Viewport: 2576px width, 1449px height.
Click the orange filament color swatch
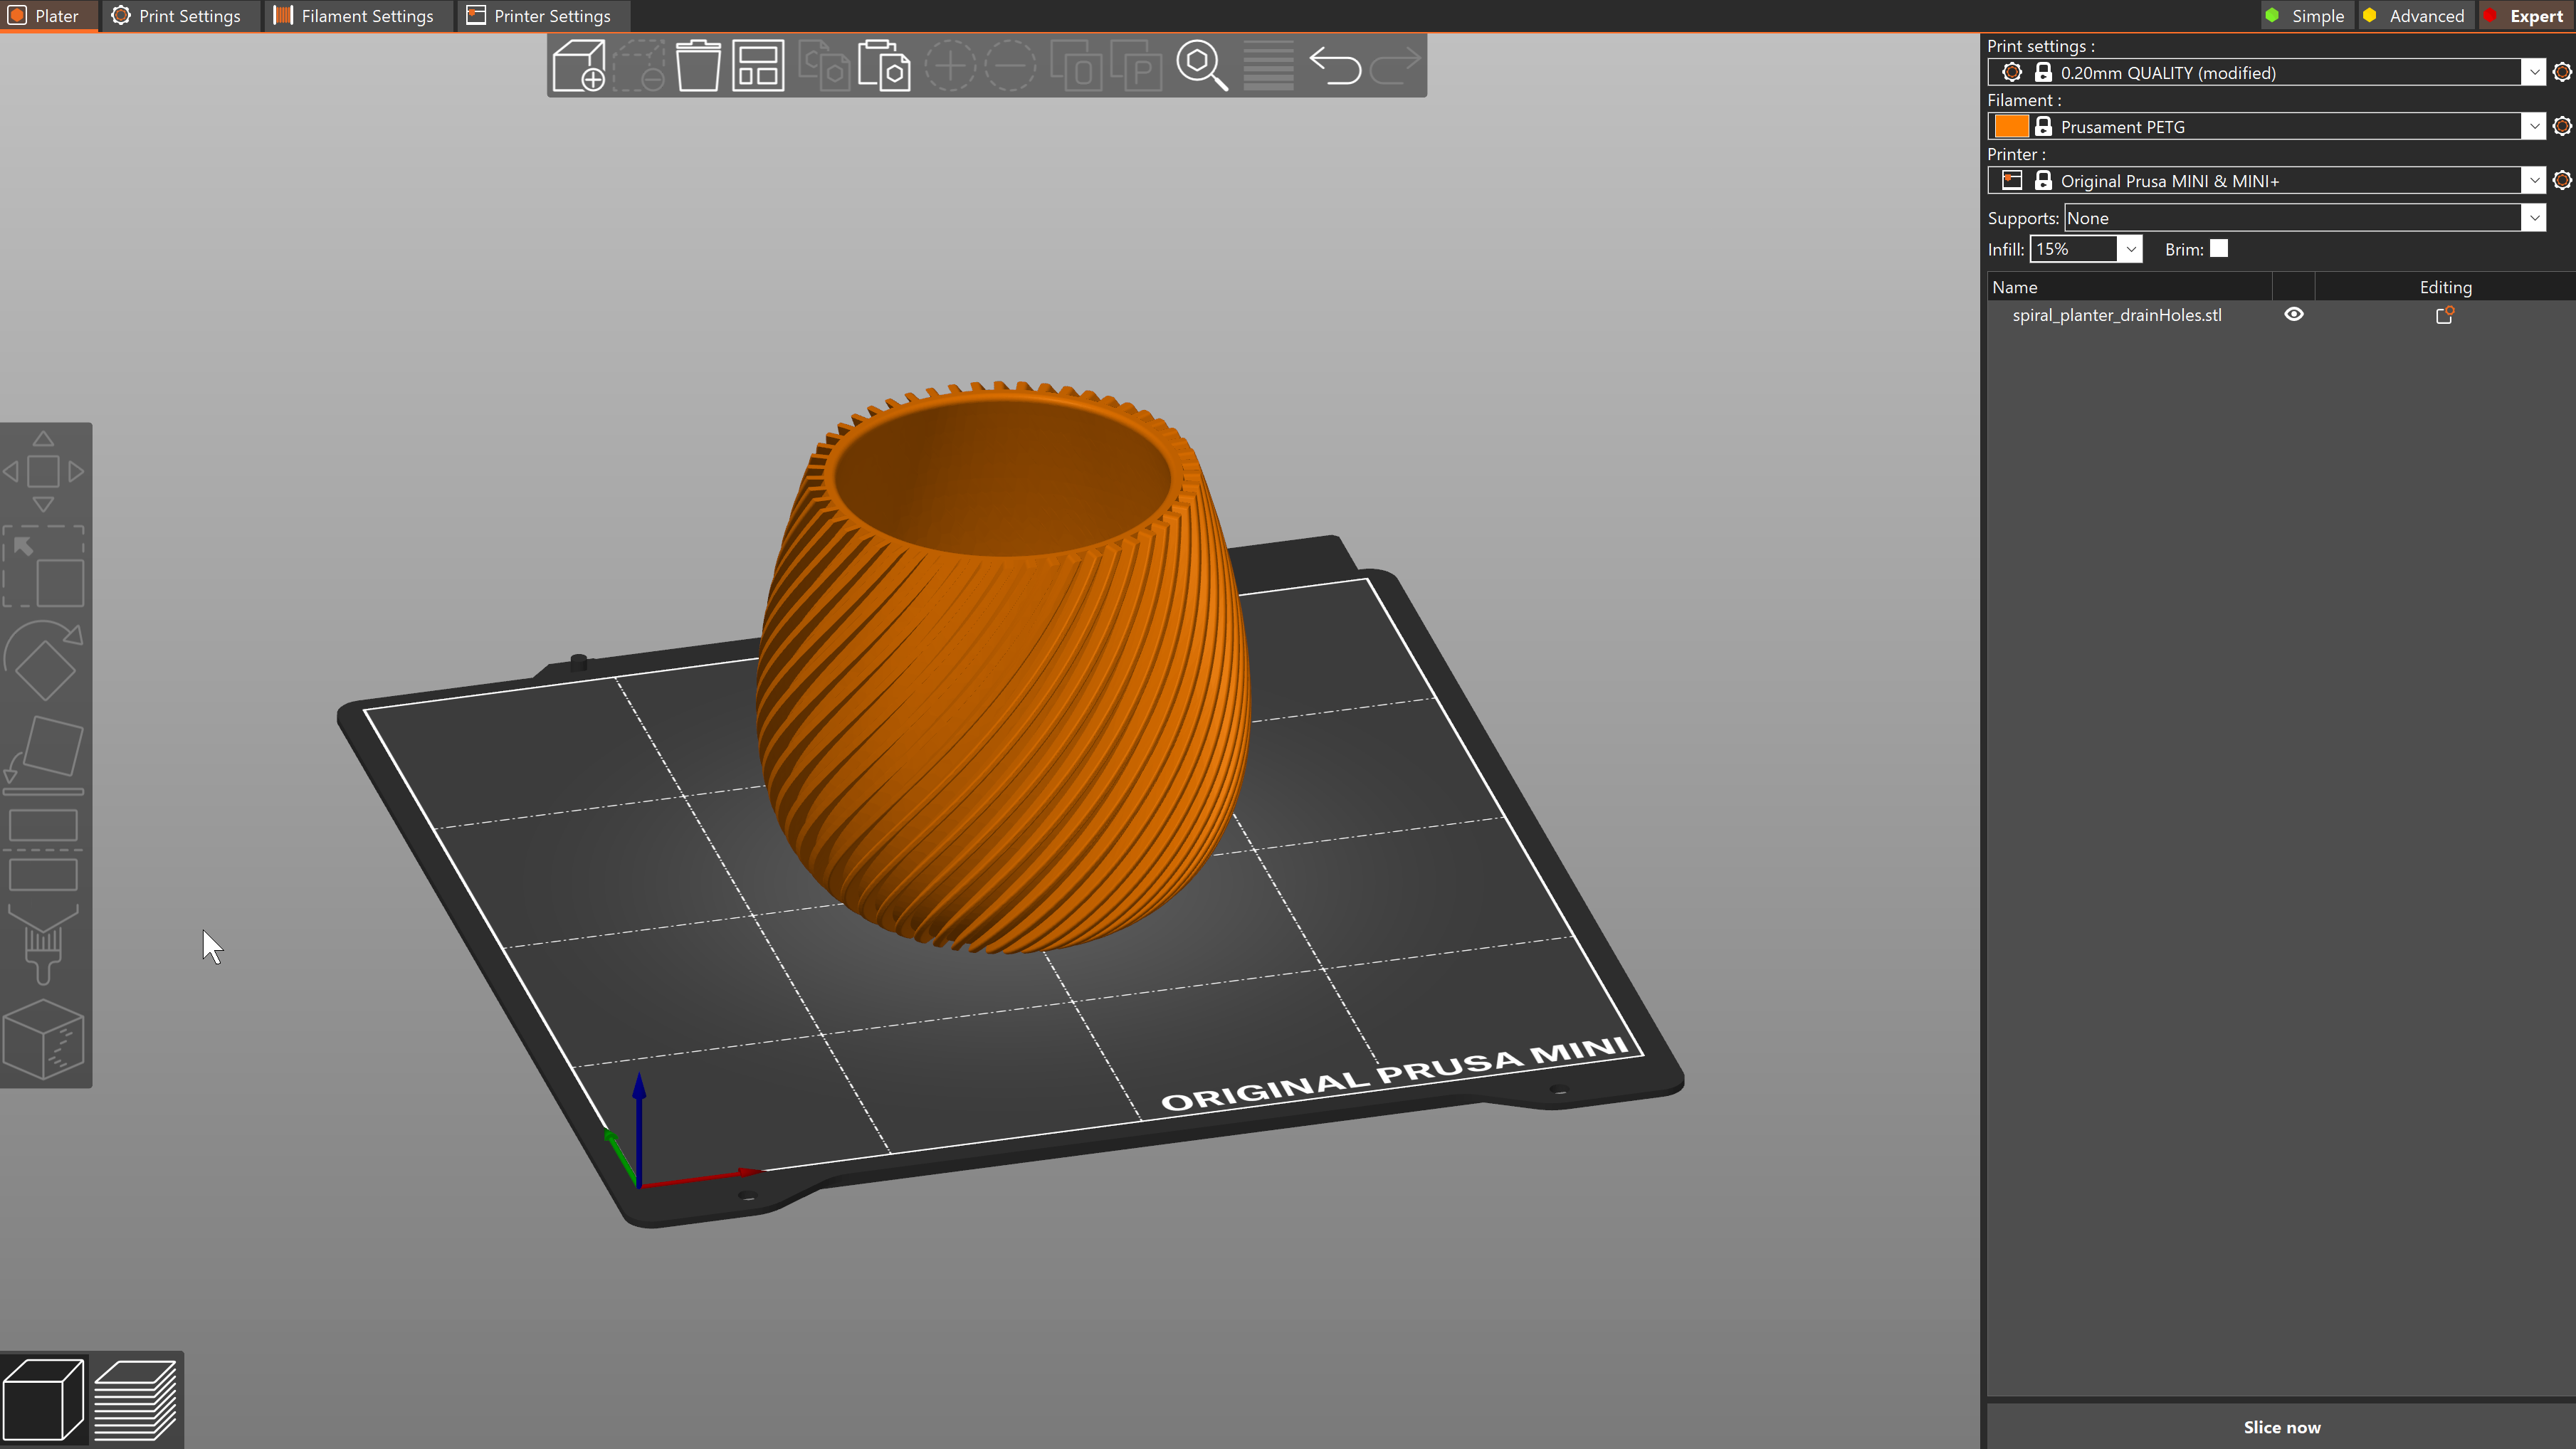pyautogui.click(x=2011, y=126)
